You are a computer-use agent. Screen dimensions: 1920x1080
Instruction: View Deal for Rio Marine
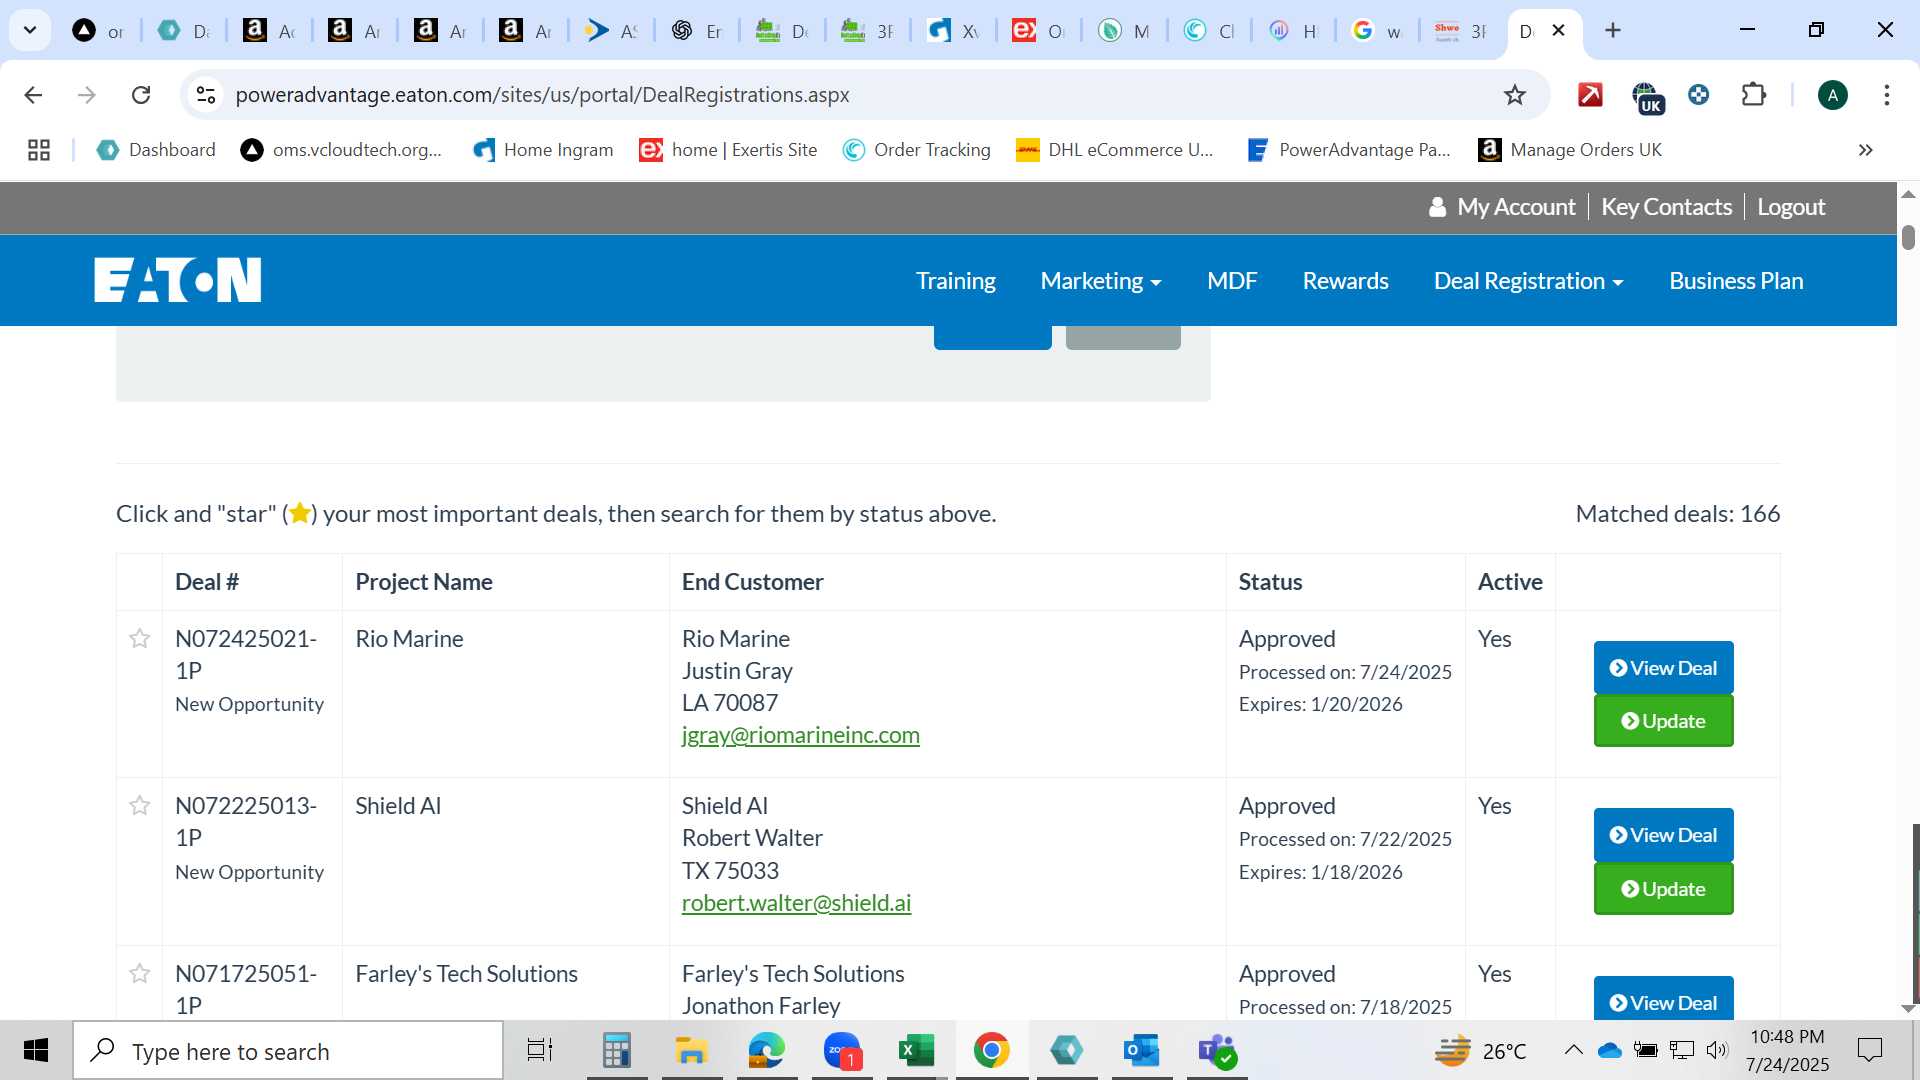click(x=1663, y=668)
